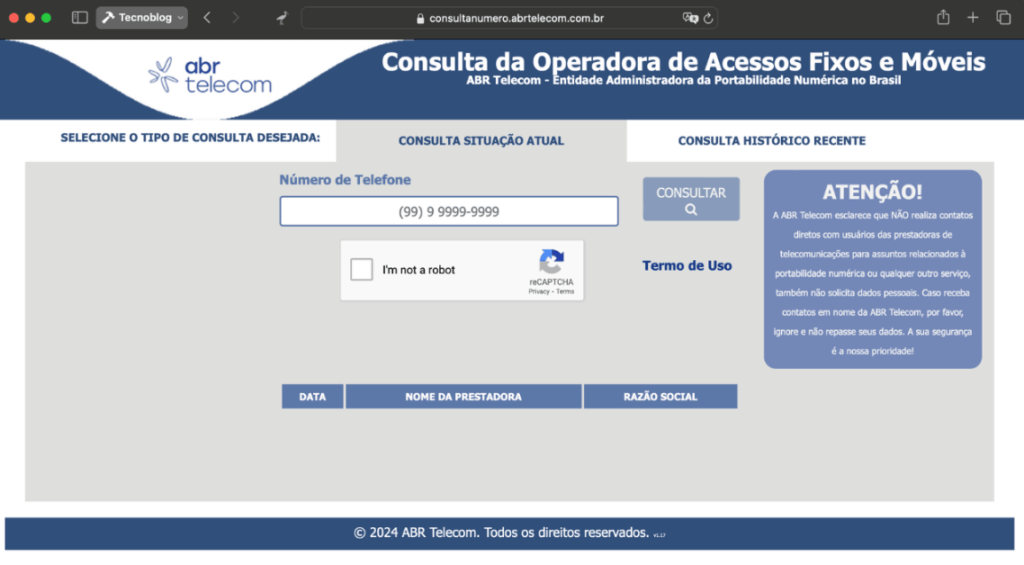Open the Termo de Uso link
This screenshot has height=565, width=1024.
click(x=687, y=266)
